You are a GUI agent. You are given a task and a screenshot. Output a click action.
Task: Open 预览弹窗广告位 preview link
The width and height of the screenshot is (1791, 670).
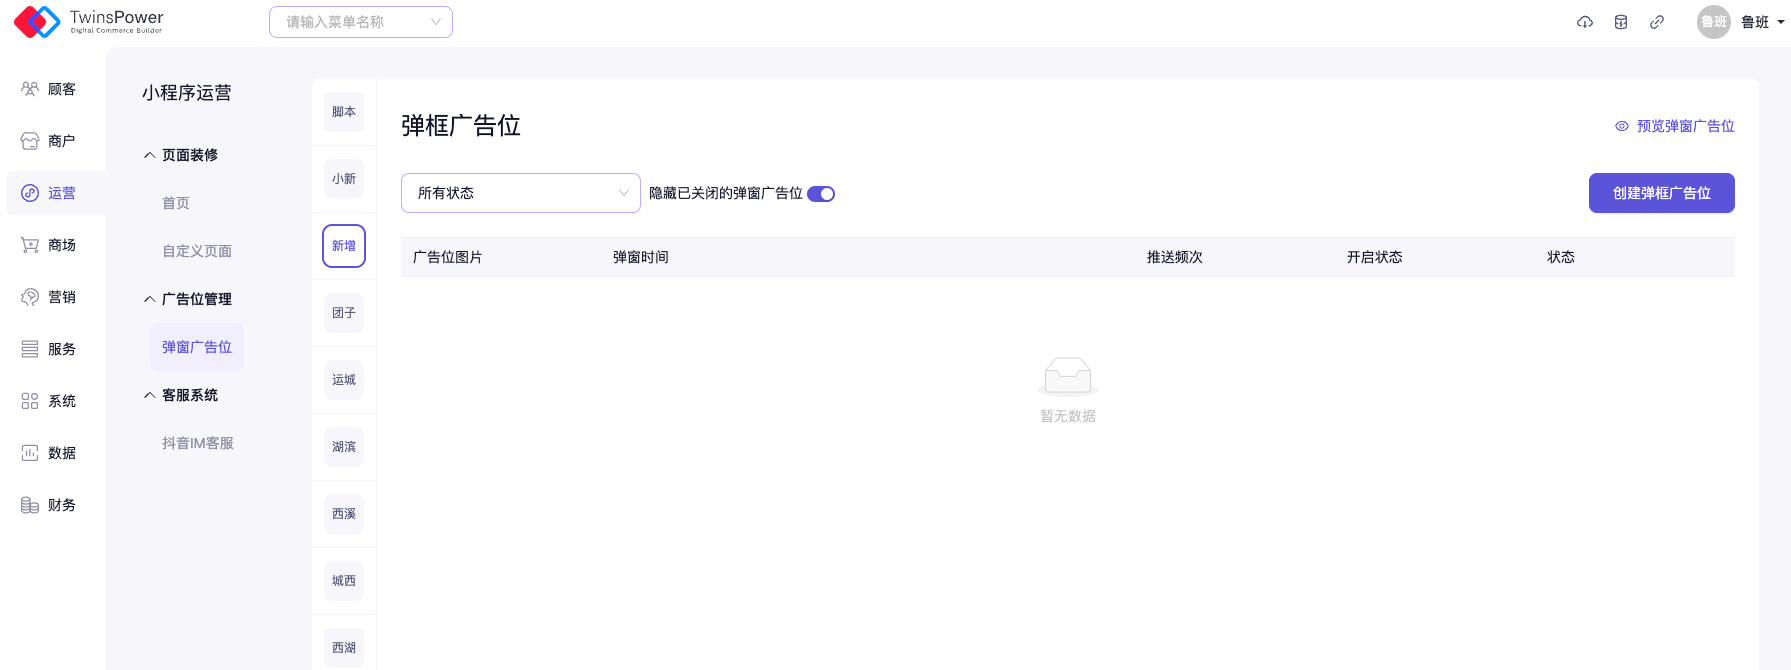point(1675,126)
